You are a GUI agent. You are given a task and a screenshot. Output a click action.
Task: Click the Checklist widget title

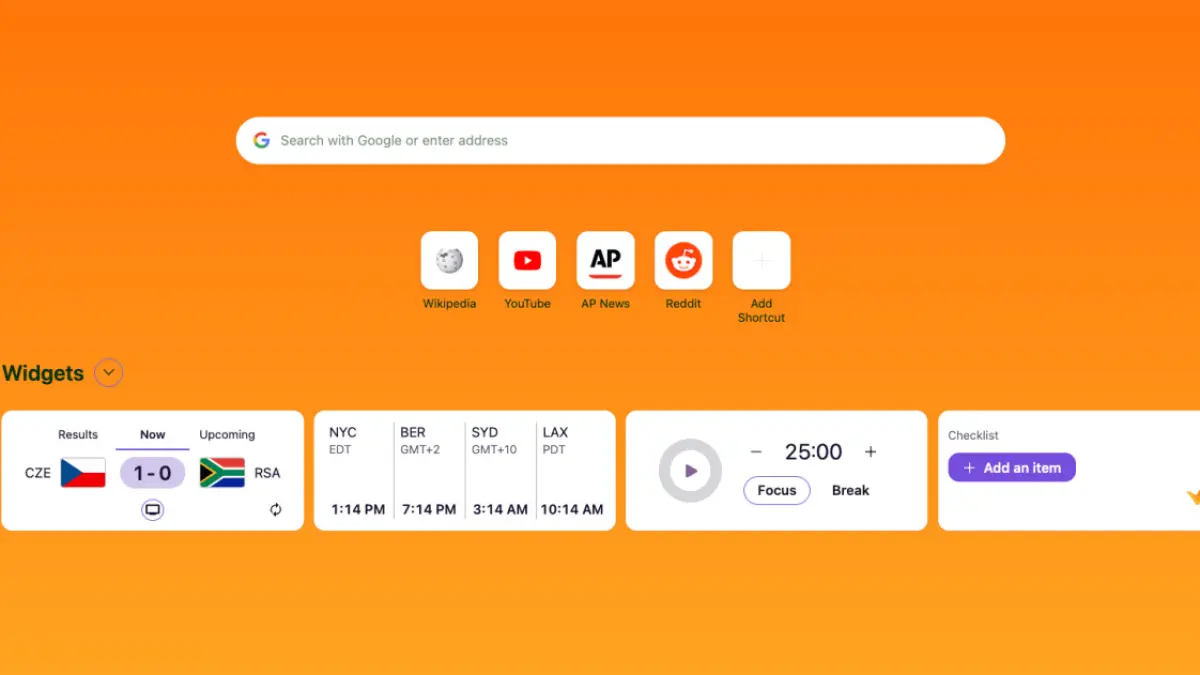[x=973, y=436]
